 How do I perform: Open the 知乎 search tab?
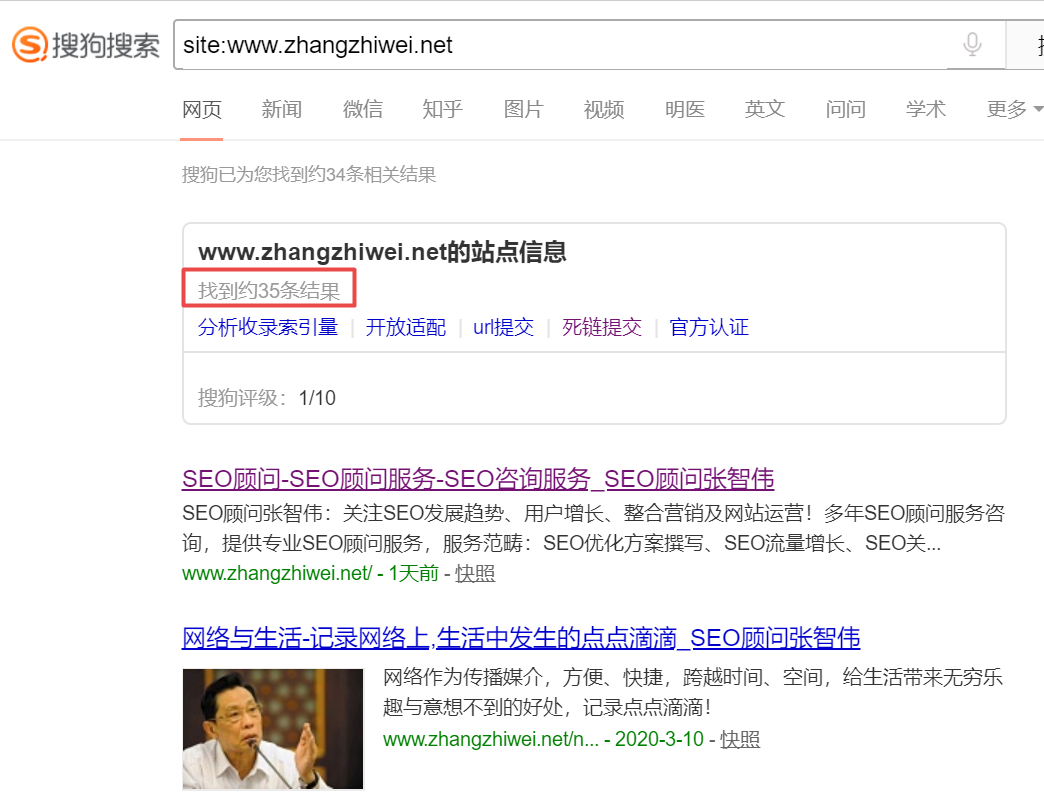[443, 109]
